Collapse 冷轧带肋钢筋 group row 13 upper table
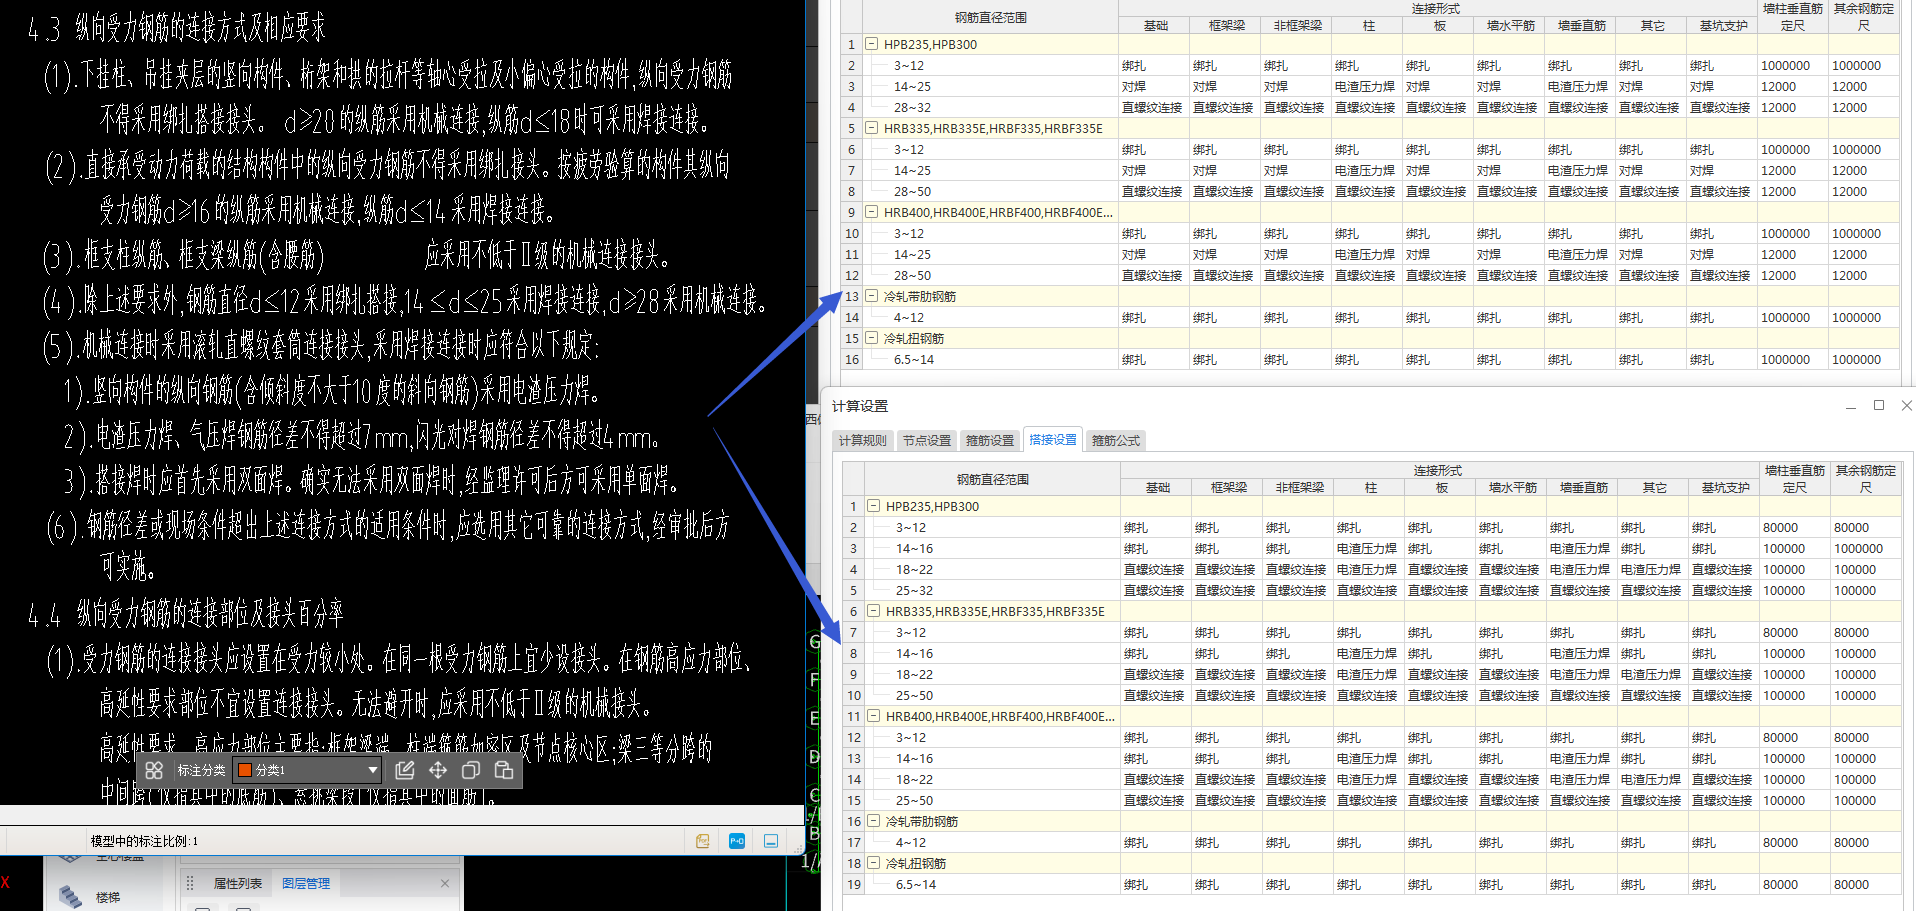1916x911 pixels. [x=872, y=296]
